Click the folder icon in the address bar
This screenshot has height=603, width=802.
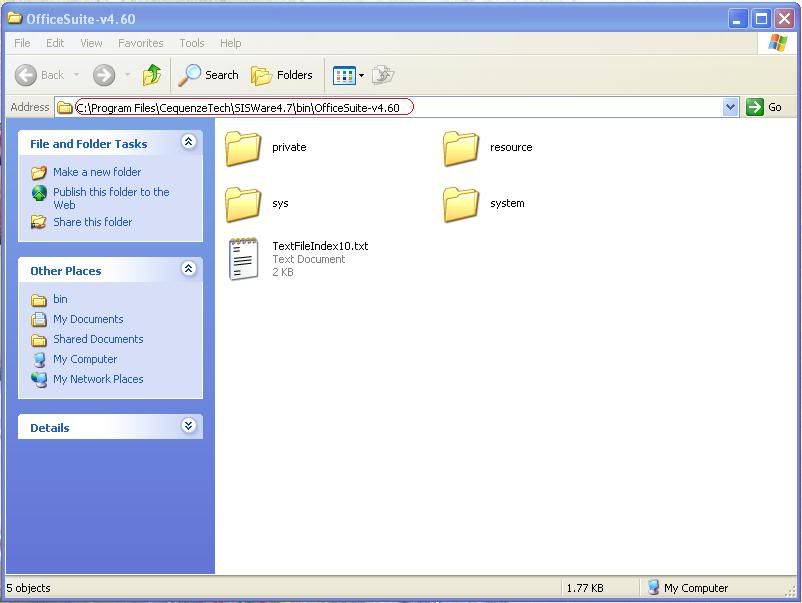[x=64, y=107]
